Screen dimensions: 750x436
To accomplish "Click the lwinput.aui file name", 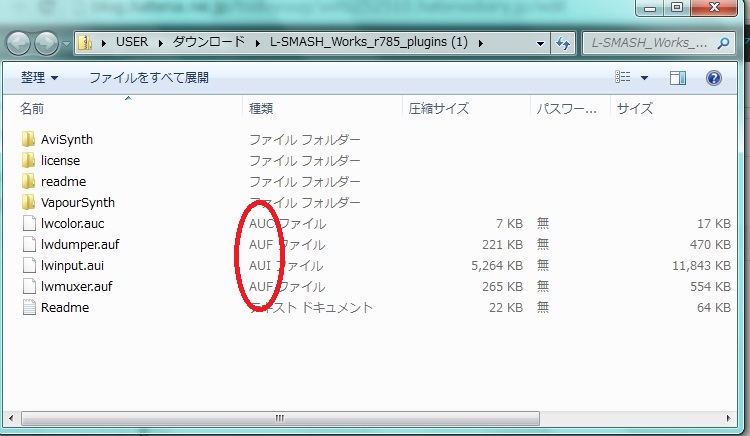I will tap(72, 266).
